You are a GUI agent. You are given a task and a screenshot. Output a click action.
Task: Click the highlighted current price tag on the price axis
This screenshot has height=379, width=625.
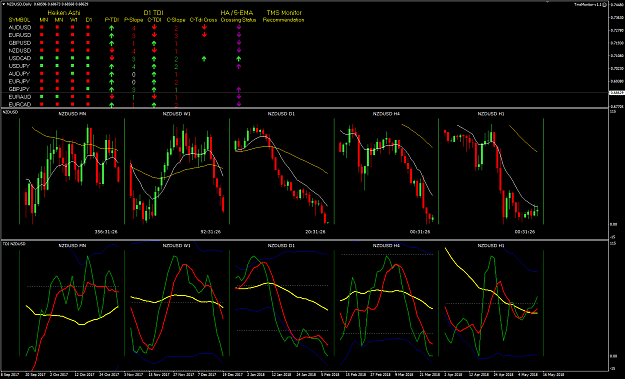pyautogui.click(x=617, y=92)
